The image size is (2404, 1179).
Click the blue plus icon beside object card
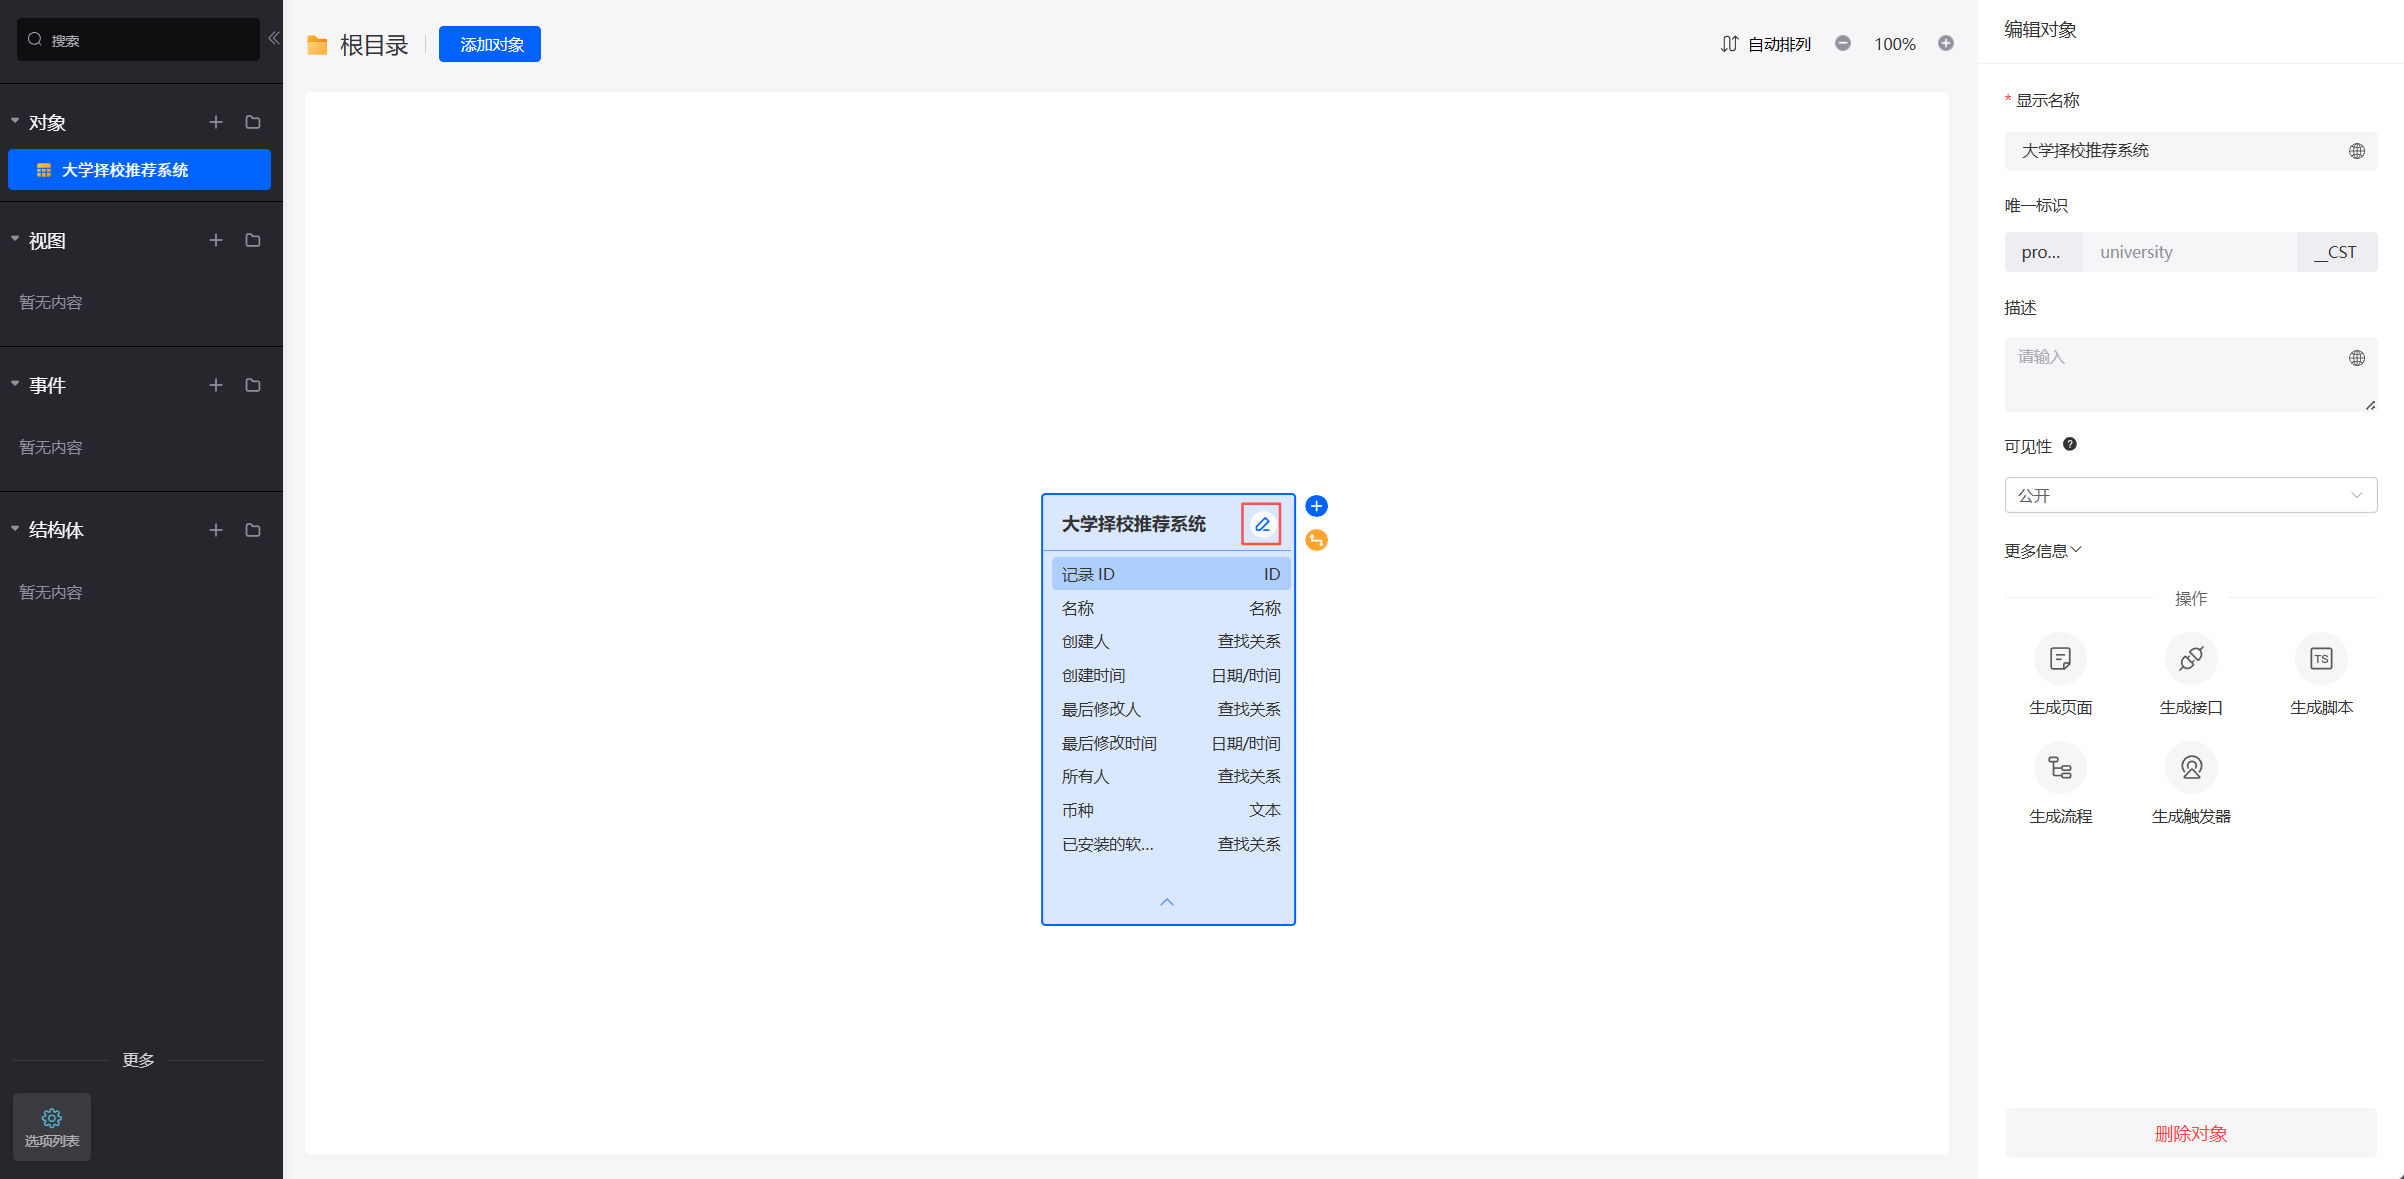1316,506
